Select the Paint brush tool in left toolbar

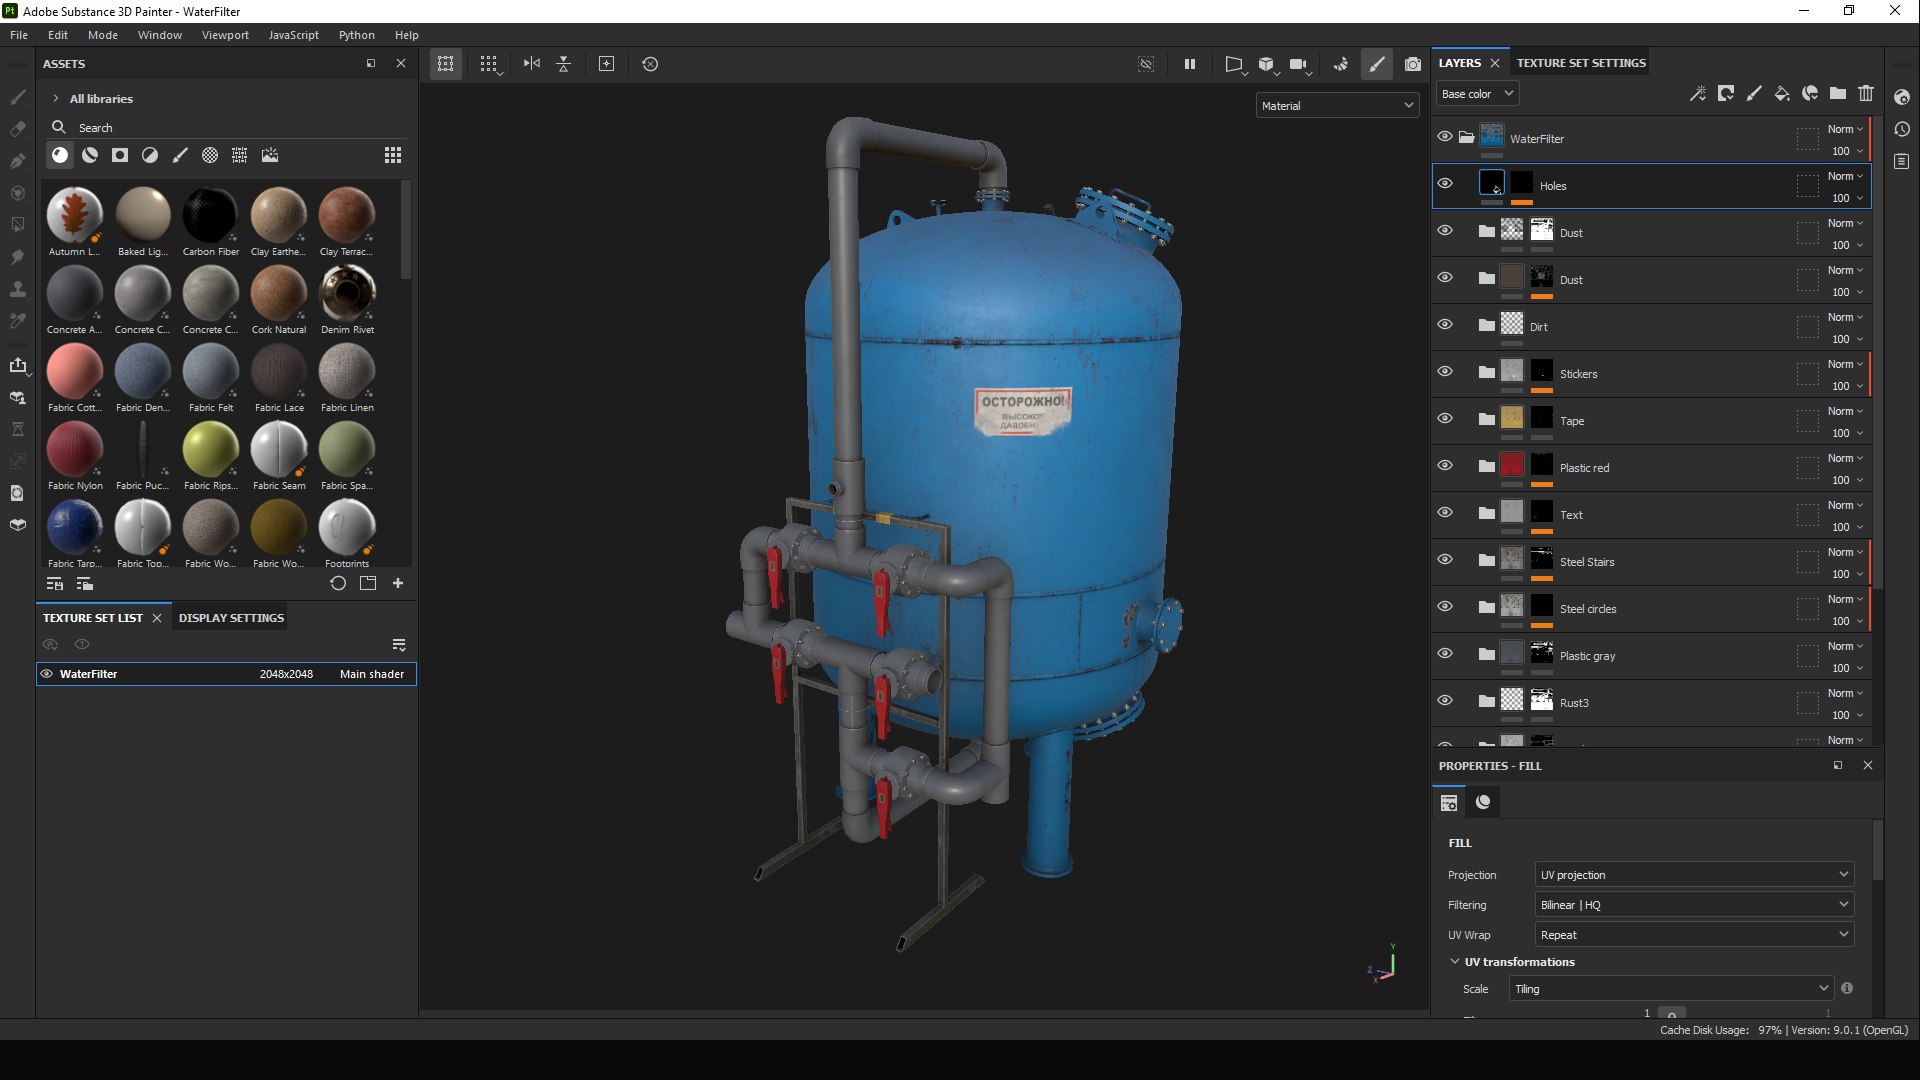(18, 97)
